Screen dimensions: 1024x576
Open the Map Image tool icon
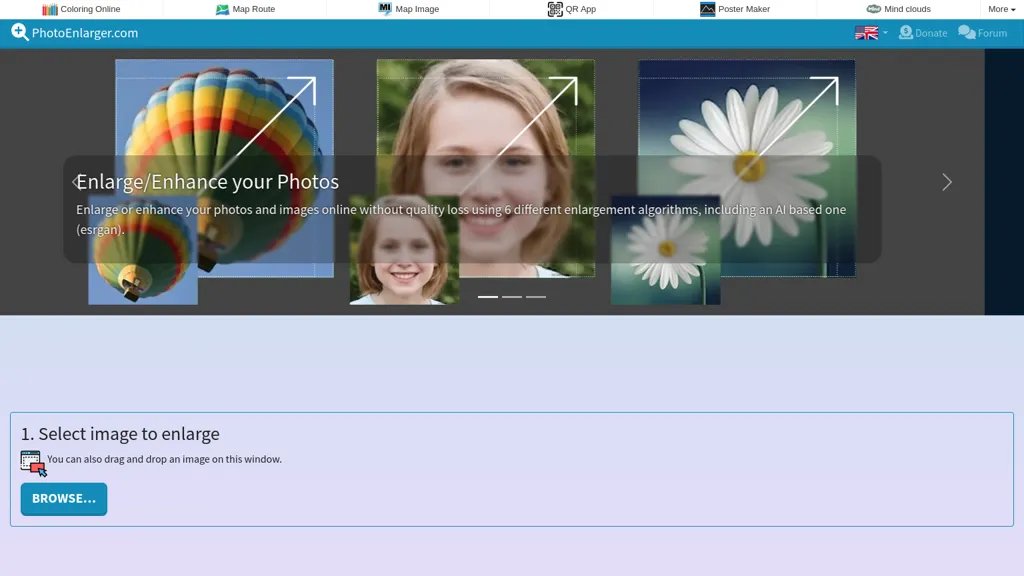385,9
